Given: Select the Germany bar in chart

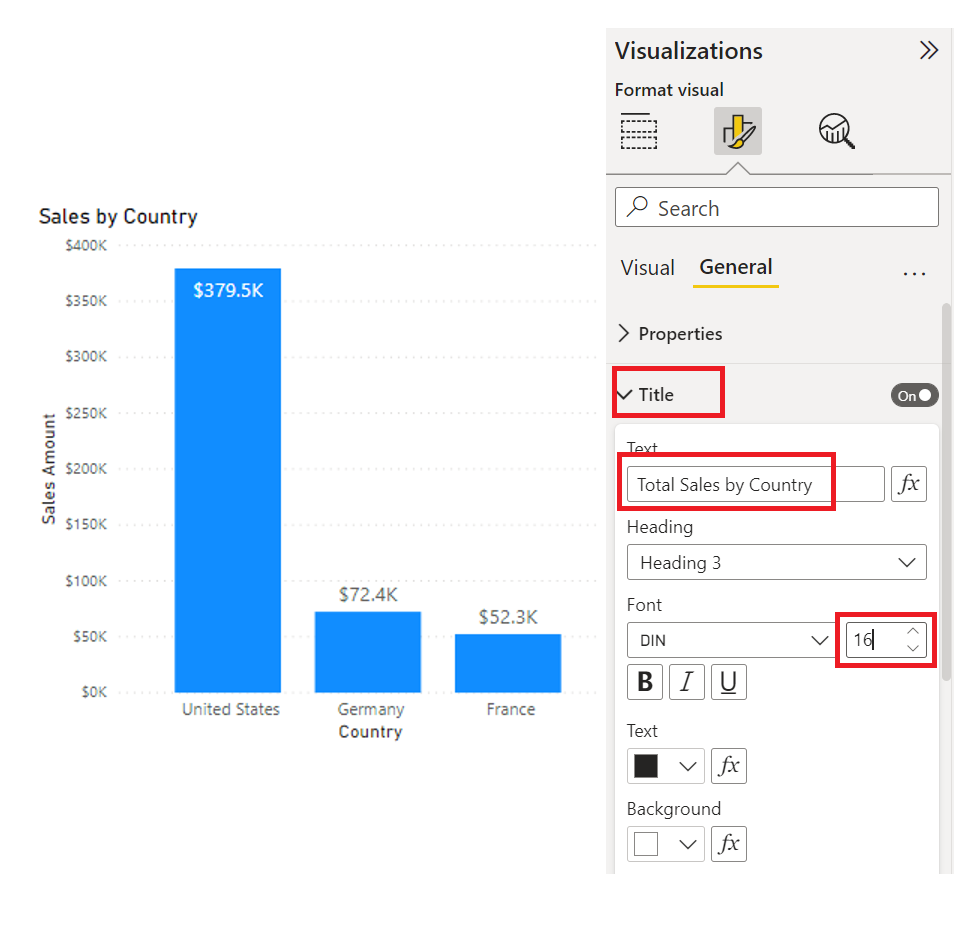Looking at the screenshot, I should (x=368, y=652).
